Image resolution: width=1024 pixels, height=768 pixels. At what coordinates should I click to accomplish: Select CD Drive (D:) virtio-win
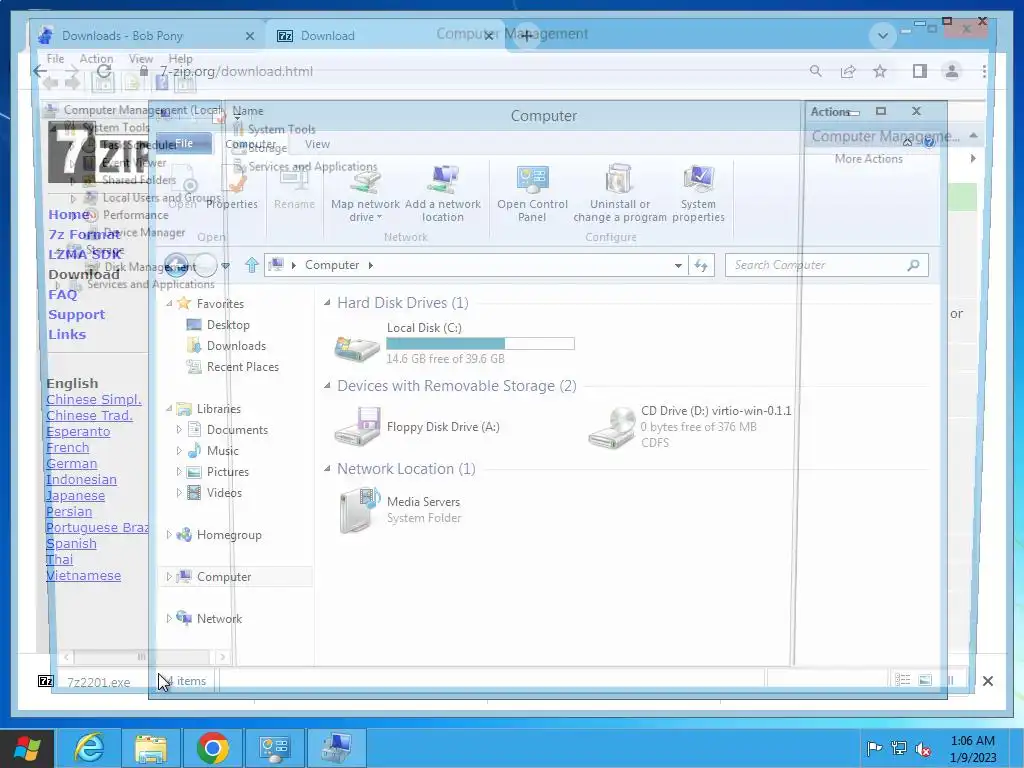689,426
